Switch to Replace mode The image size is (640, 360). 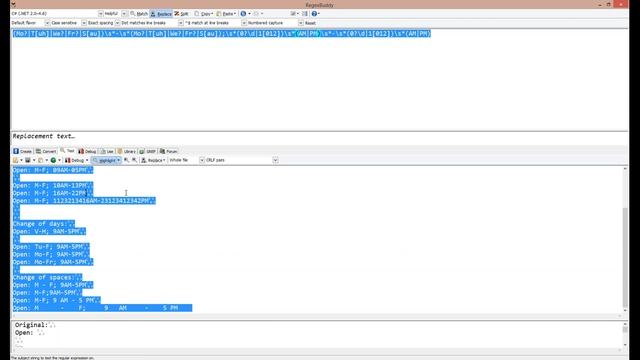161,14
